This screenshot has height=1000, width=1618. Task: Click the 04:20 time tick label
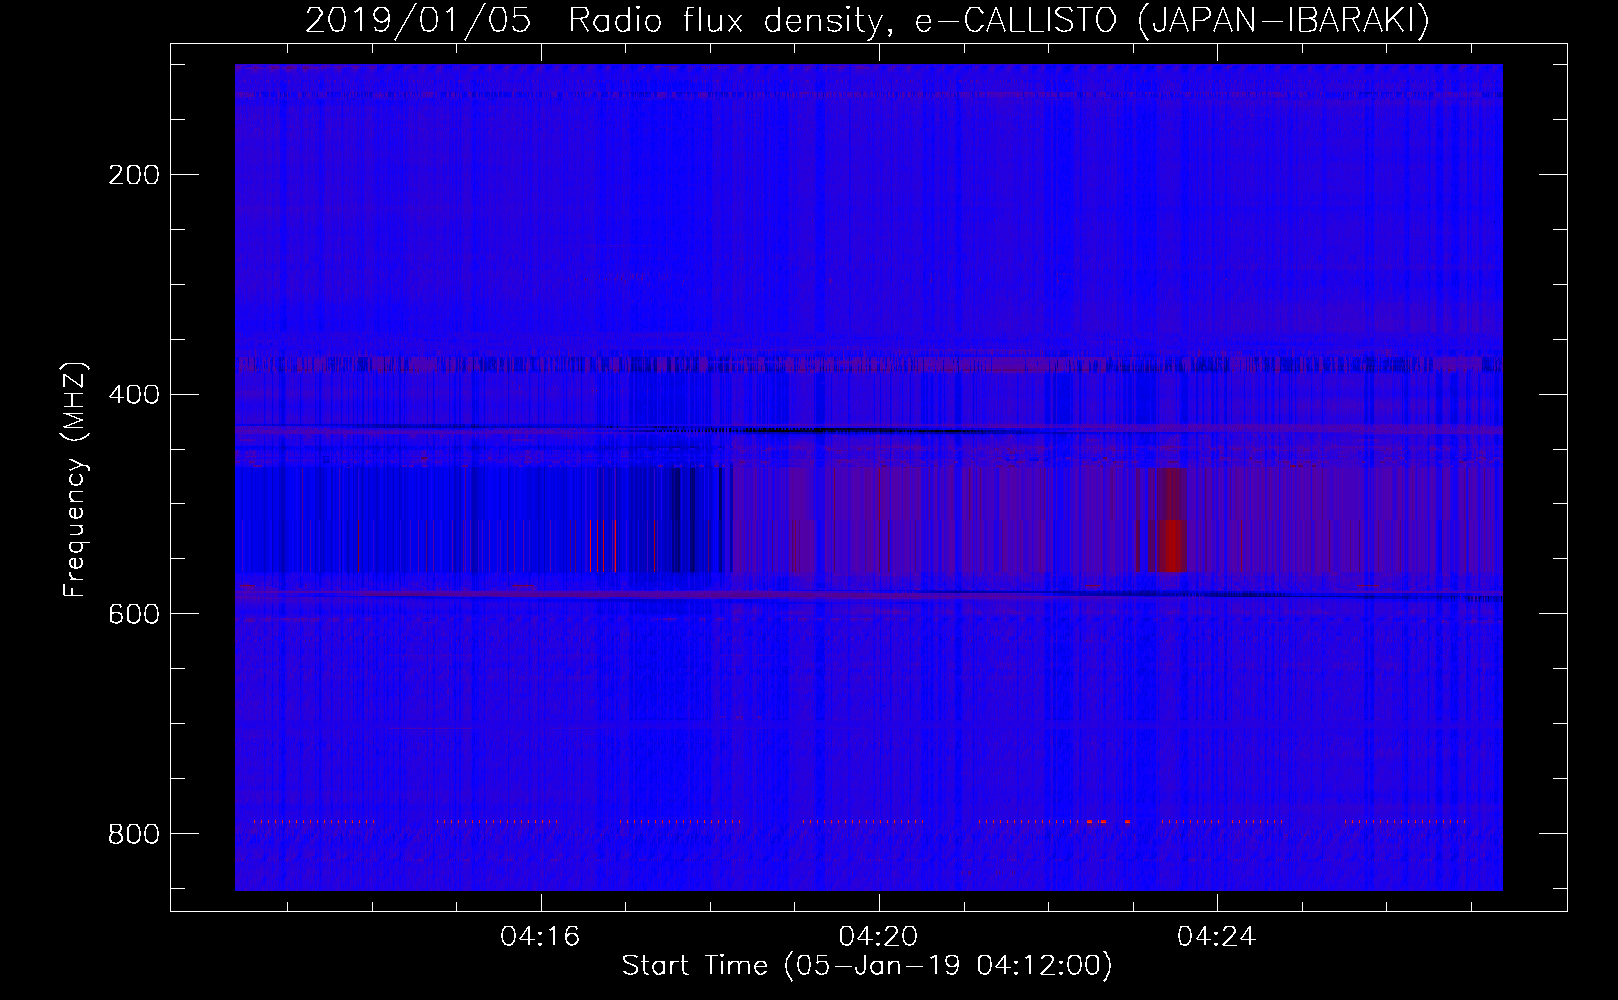878,937
